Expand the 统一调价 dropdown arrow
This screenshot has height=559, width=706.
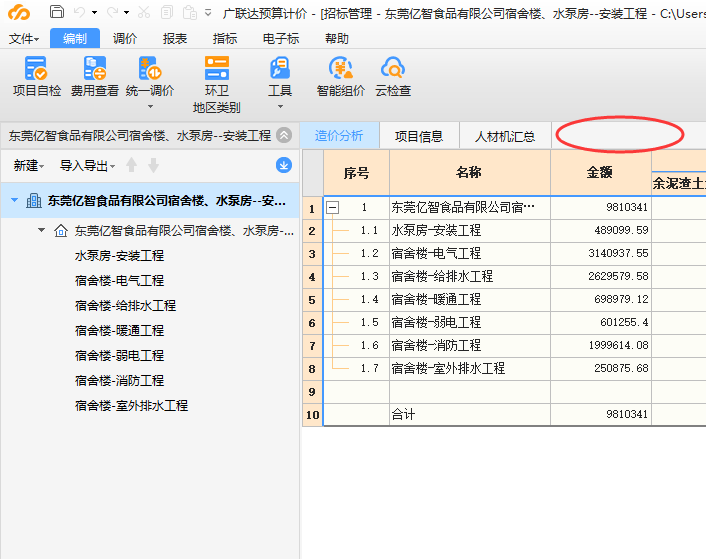coord(150,107)
